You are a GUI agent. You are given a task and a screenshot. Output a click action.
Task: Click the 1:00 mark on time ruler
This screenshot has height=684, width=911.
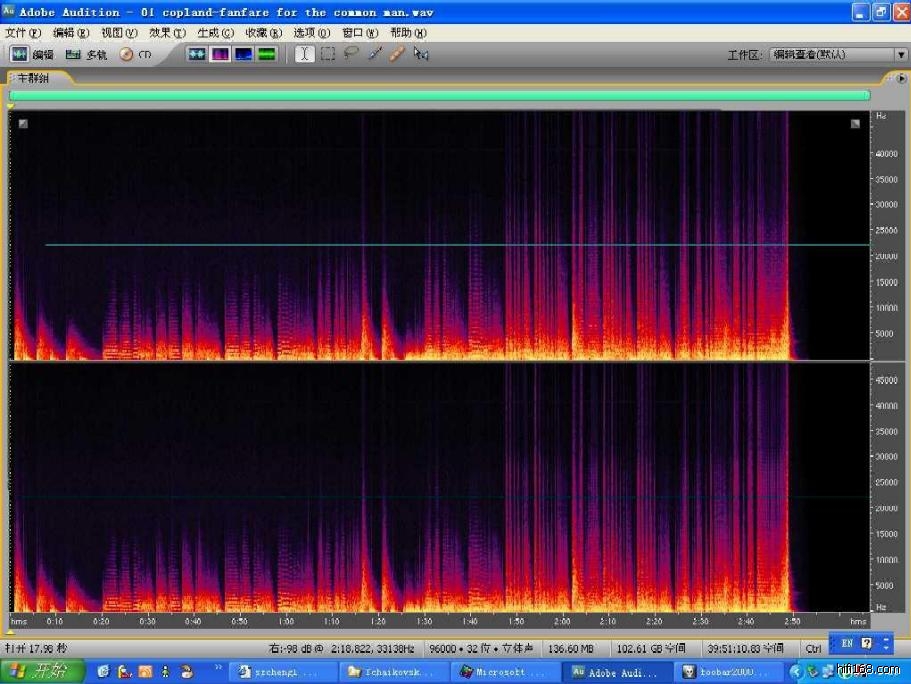pyautogui.click(x=286, y=620)
